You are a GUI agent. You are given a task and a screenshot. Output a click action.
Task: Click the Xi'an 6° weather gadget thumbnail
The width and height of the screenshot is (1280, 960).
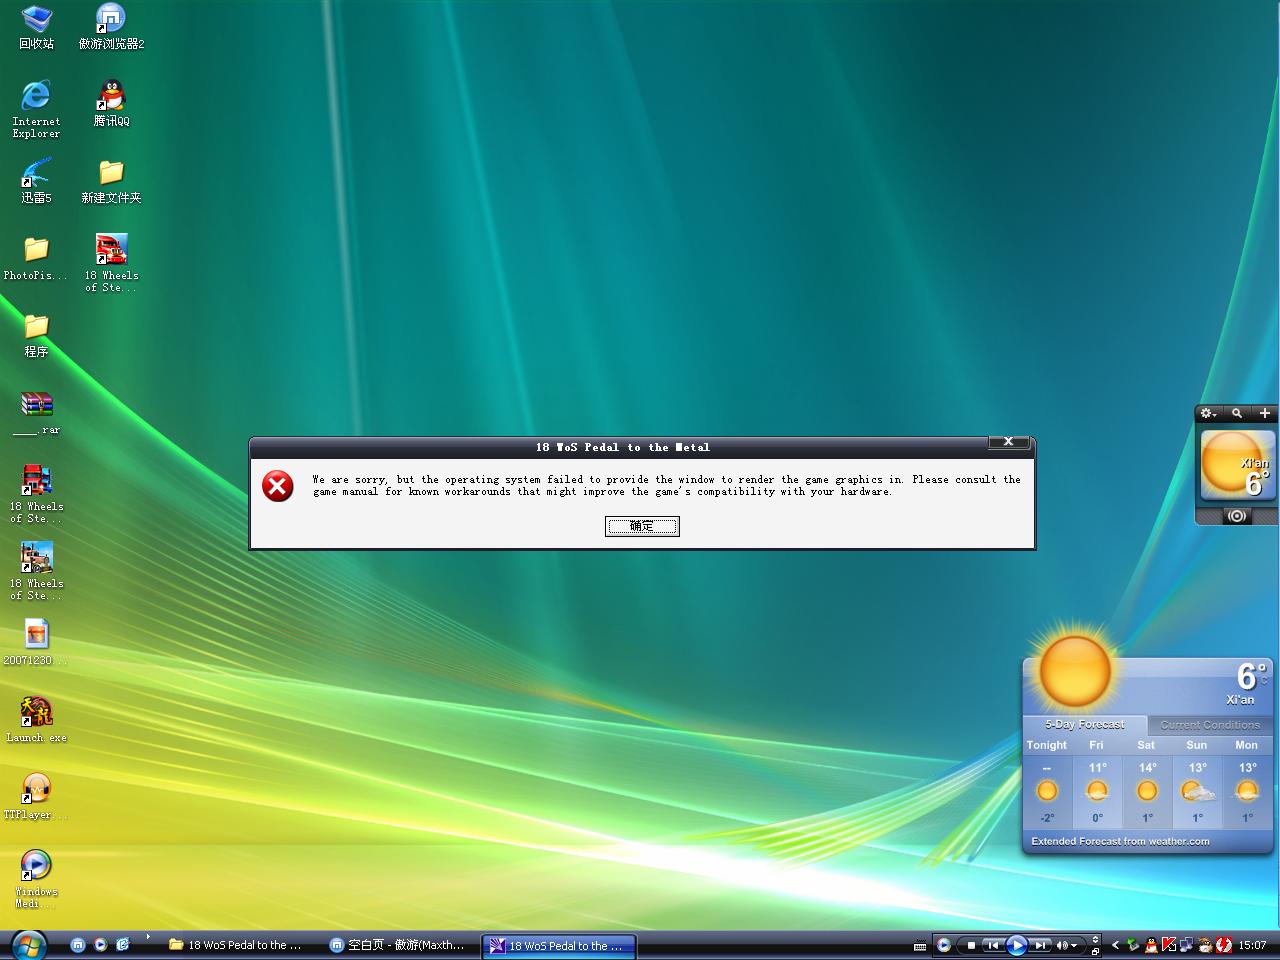1238,465
